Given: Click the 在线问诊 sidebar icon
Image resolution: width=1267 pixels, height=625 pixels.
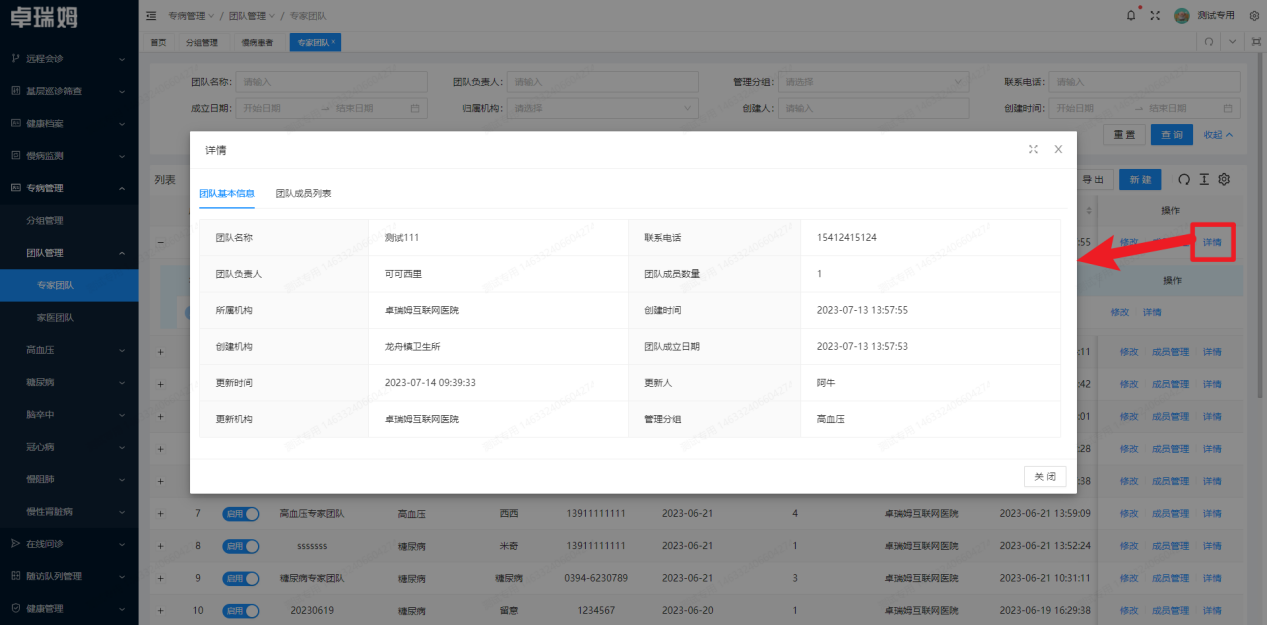Looking at the screenshot, I should tap(15, 543).
